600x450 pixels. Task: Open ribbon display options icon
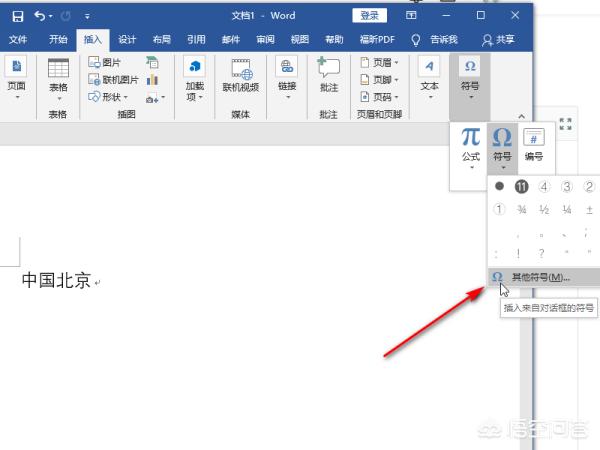(x=411, y=15)
